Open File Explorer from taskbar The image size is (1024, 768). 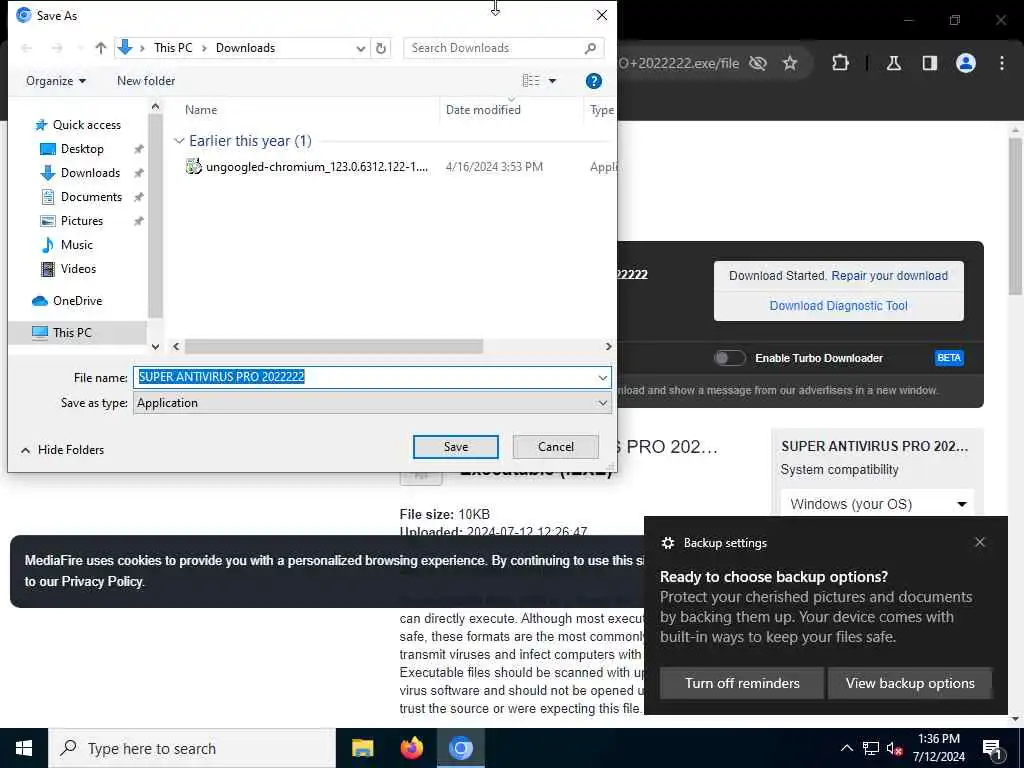[362, 748]
